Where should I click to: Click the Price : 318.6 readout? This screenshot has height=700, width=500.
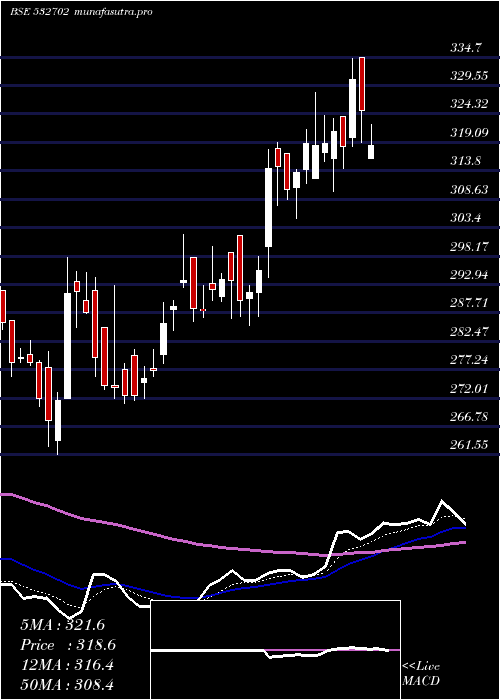coord(68,645)
